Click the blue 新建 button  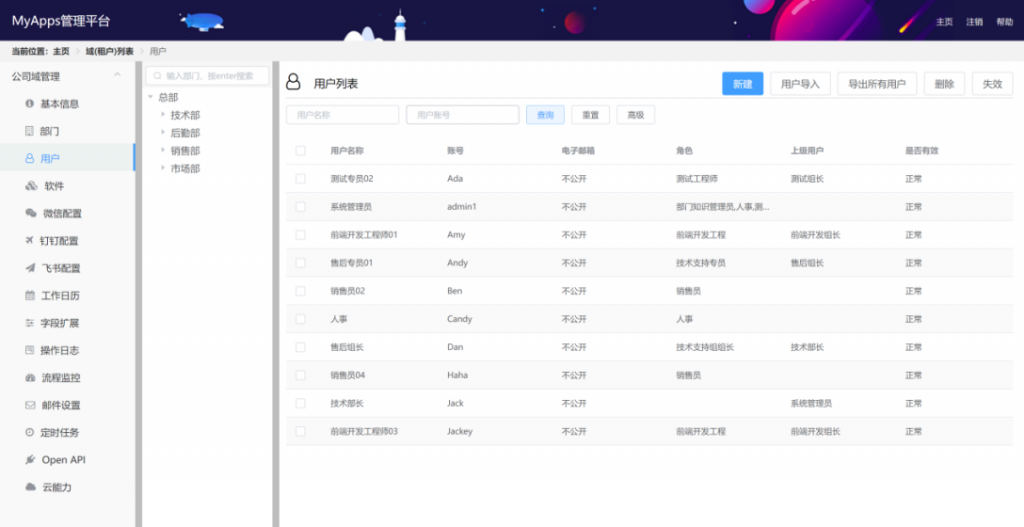point(742,84)
